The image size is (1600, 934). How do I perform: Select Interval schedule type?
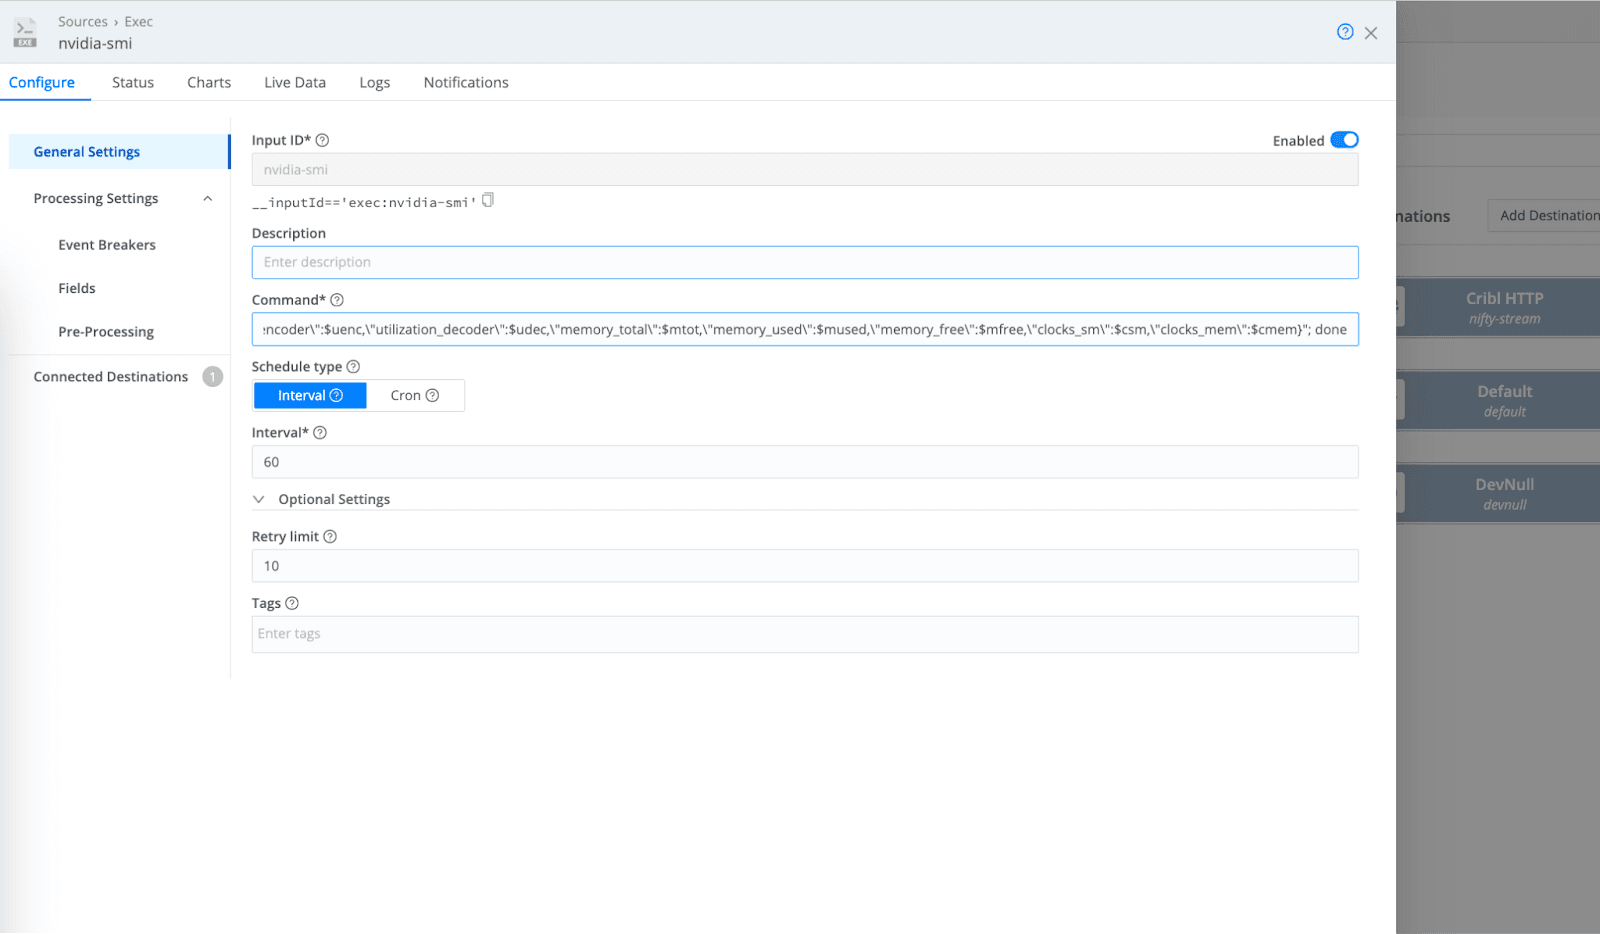pos(309,396)
